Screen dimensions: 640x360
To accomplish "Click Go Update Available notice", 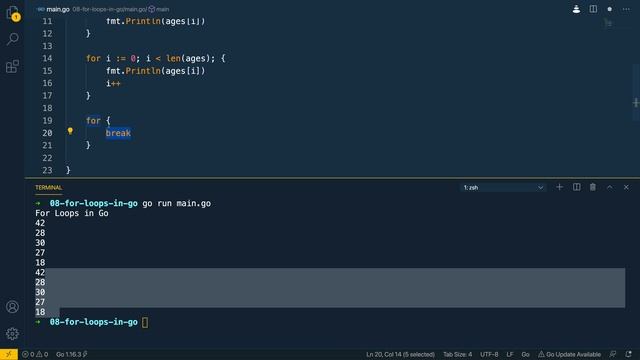I will 569,354.
